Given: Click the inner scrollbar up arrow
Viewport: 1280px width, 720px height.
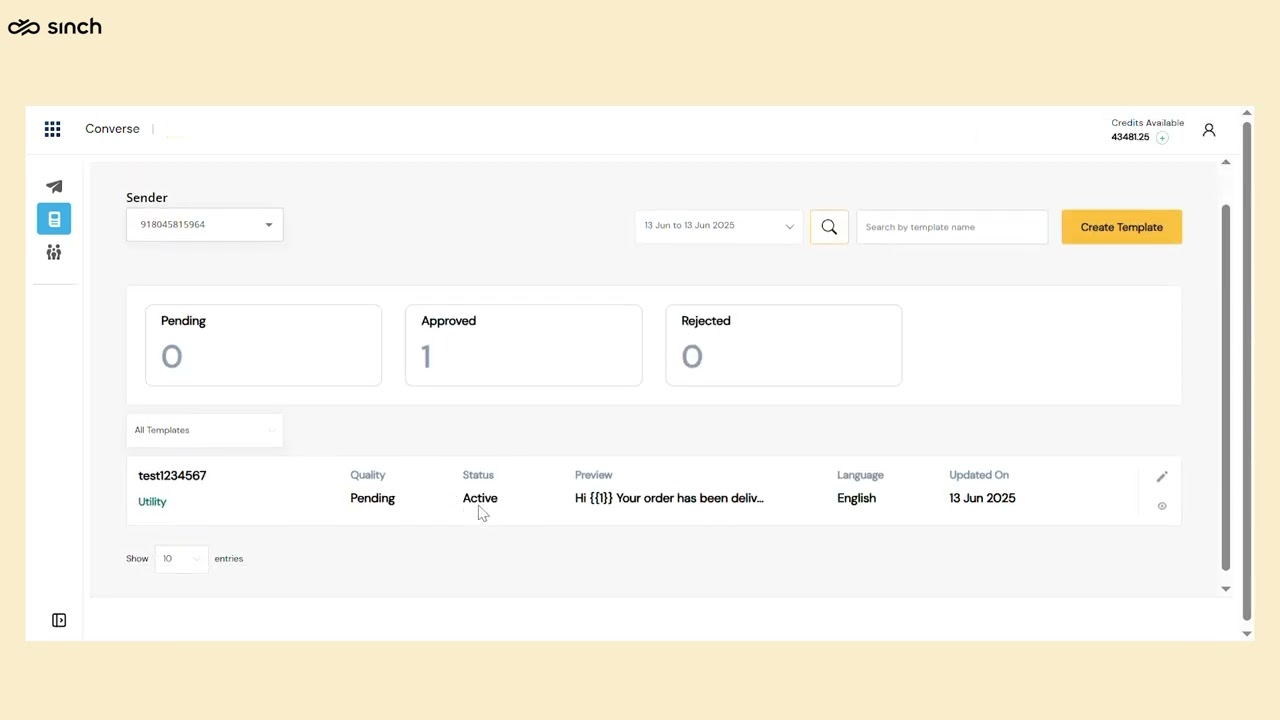Looking at the screenshot, I should click(x=1226, y=162).
